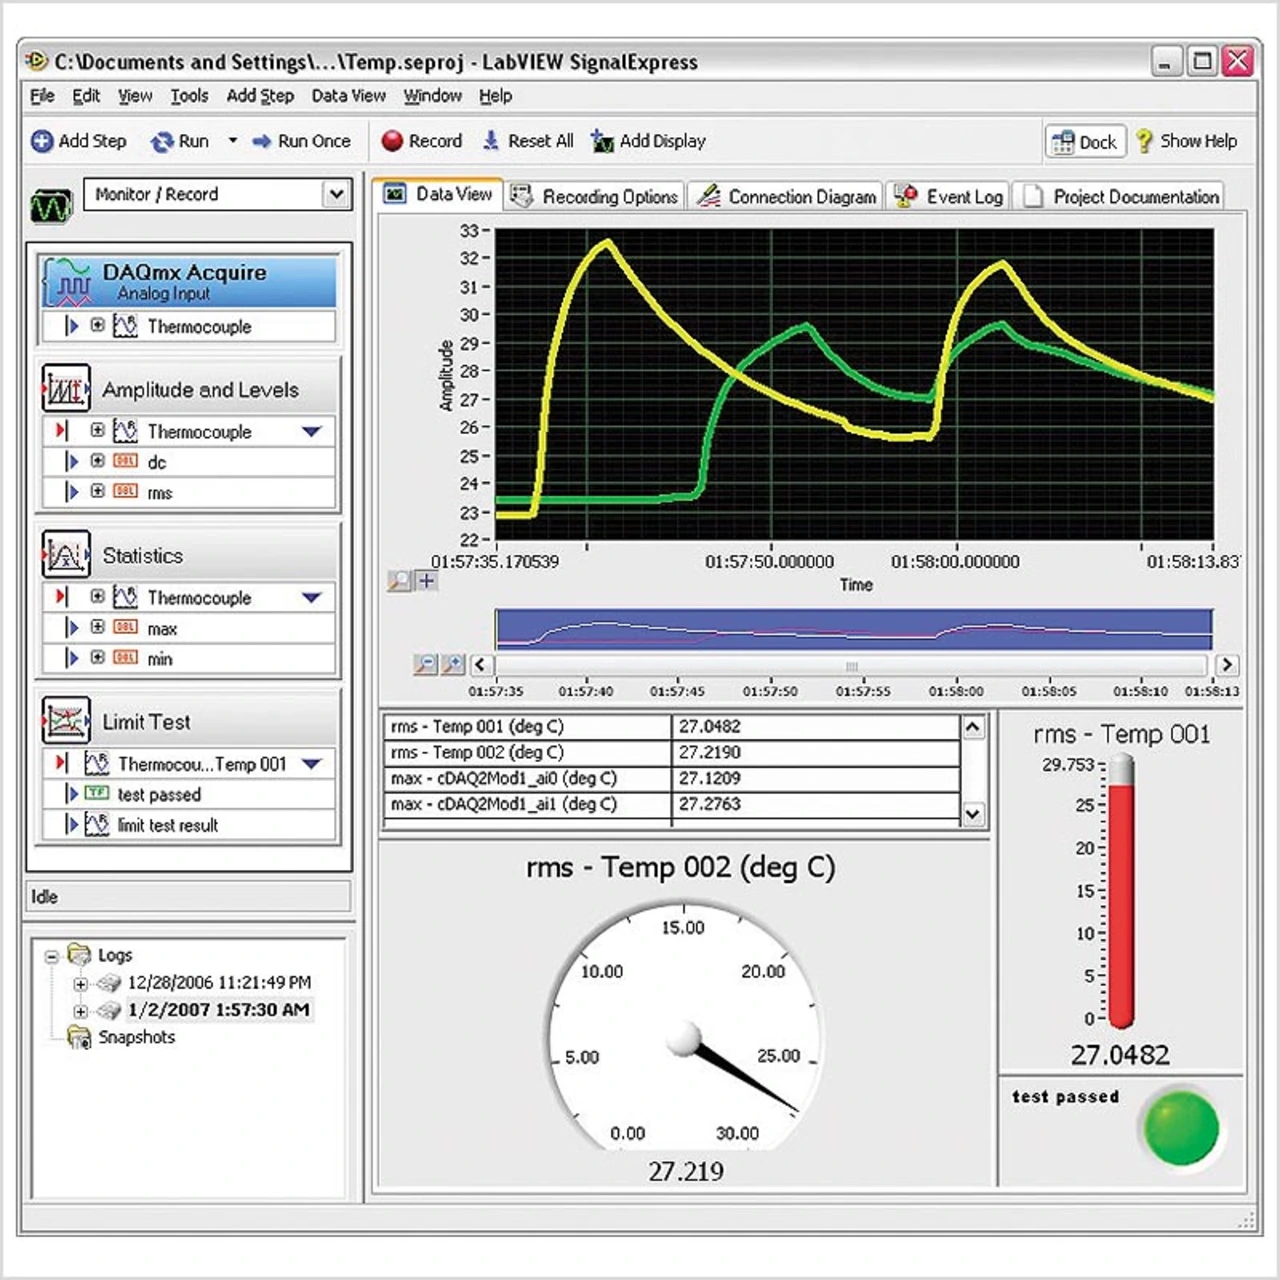Collapse the Logs tree node
The width and height of the screenshot is (1280, 1280).
[x=52, y=956]
